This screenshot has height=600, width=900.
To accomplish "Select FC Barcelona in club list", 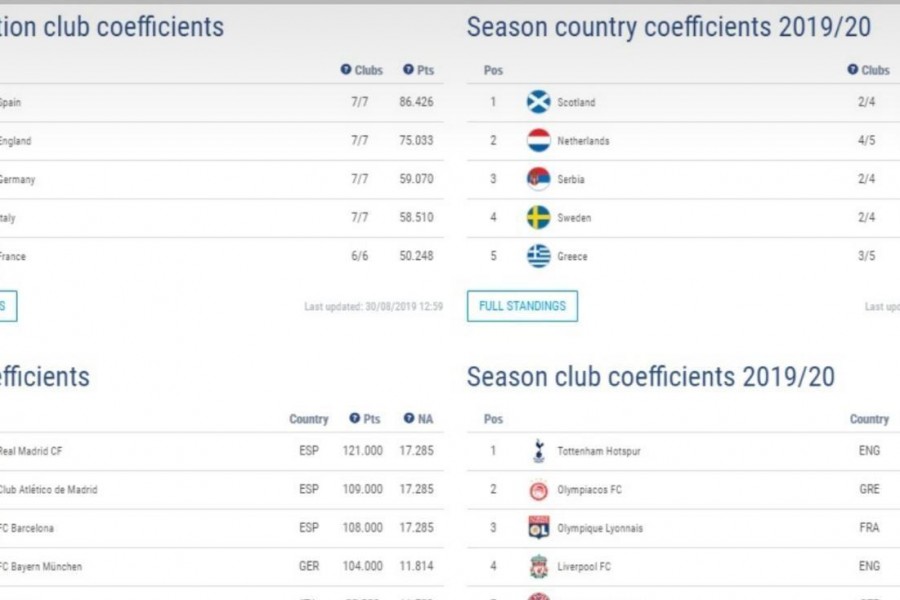I will tap(222, 528).
